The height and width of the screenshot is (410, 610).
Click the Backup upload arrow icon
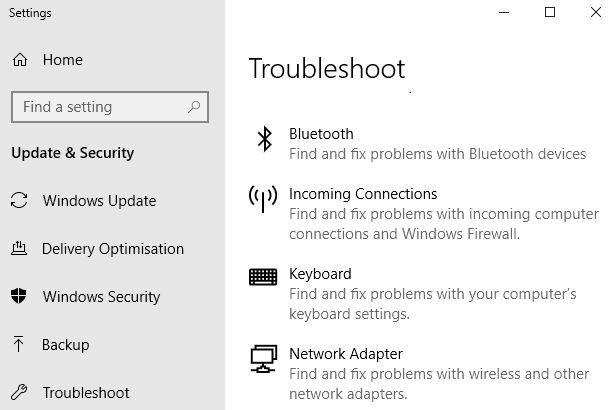(x=19, y=345)
